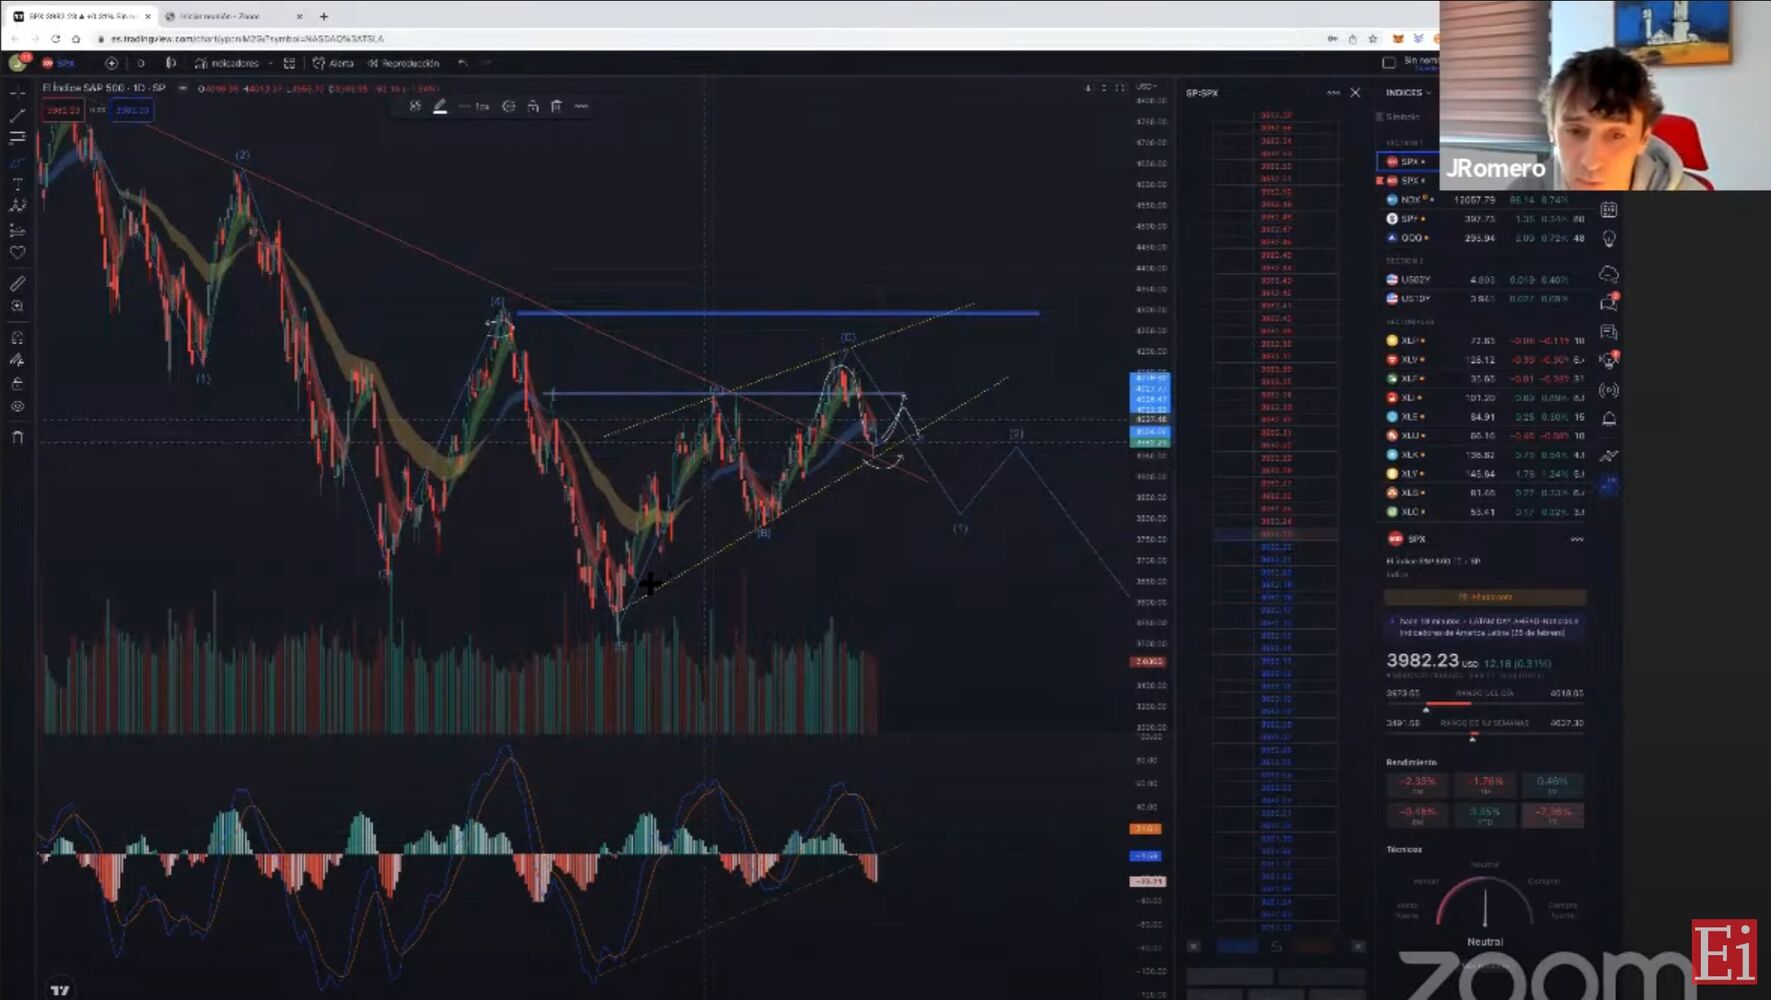The width and height of the screenshot is (1771, 1000).
Task: Collapse the chart legend with arrow
Action: pos(183,88)
